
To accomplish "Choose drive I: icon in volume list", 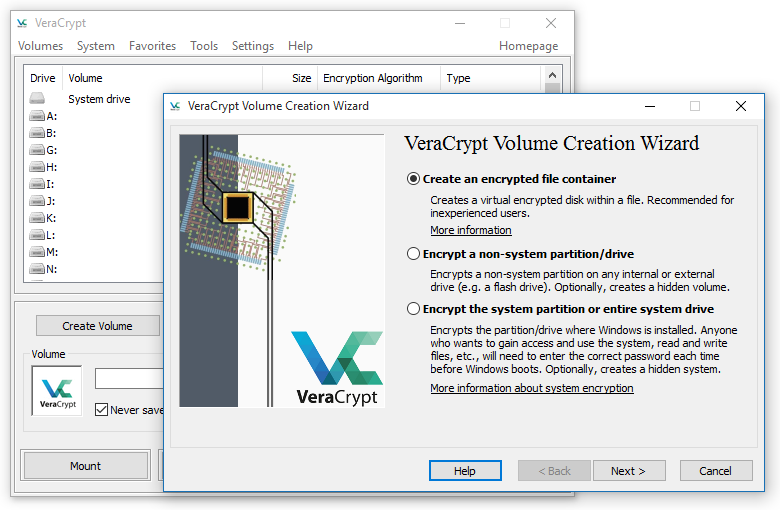I will (x=37, y=184).
